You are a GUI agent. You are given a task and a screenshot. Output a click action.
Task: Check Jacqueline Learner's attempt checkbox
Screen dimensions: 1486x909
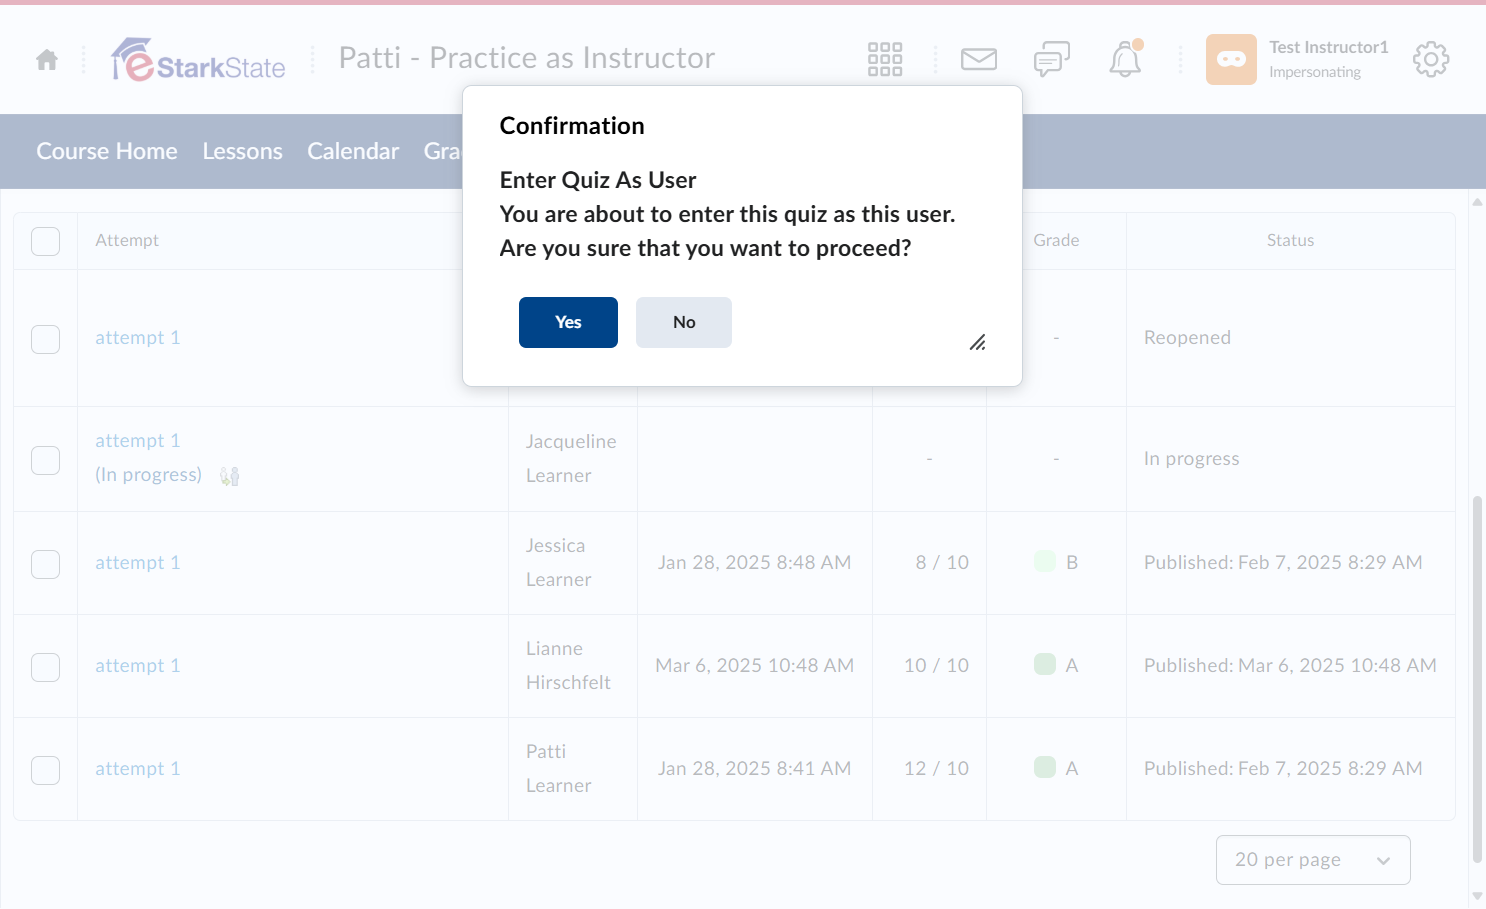pos(45,460)
